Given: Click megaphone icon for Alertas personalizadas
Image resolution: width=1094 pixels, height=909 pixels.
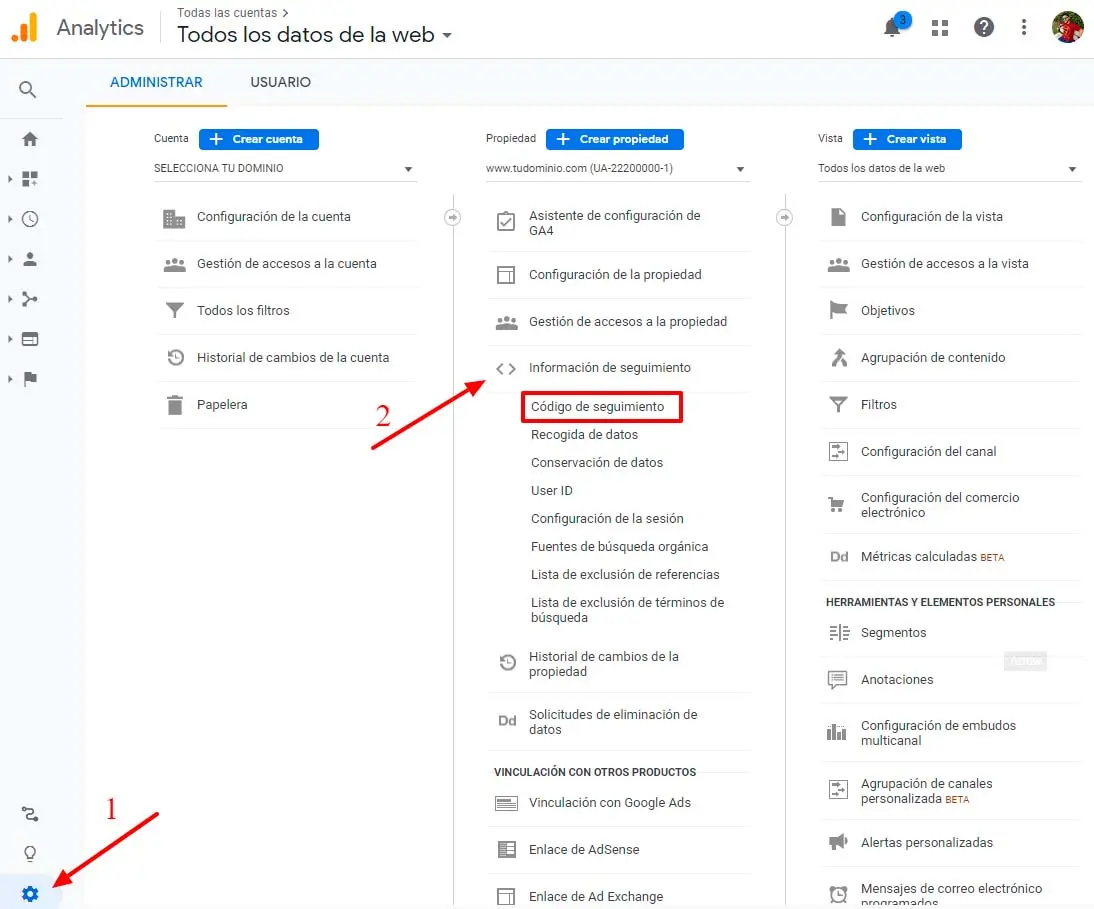Looking at the screenshot, I should pos(838,842).
